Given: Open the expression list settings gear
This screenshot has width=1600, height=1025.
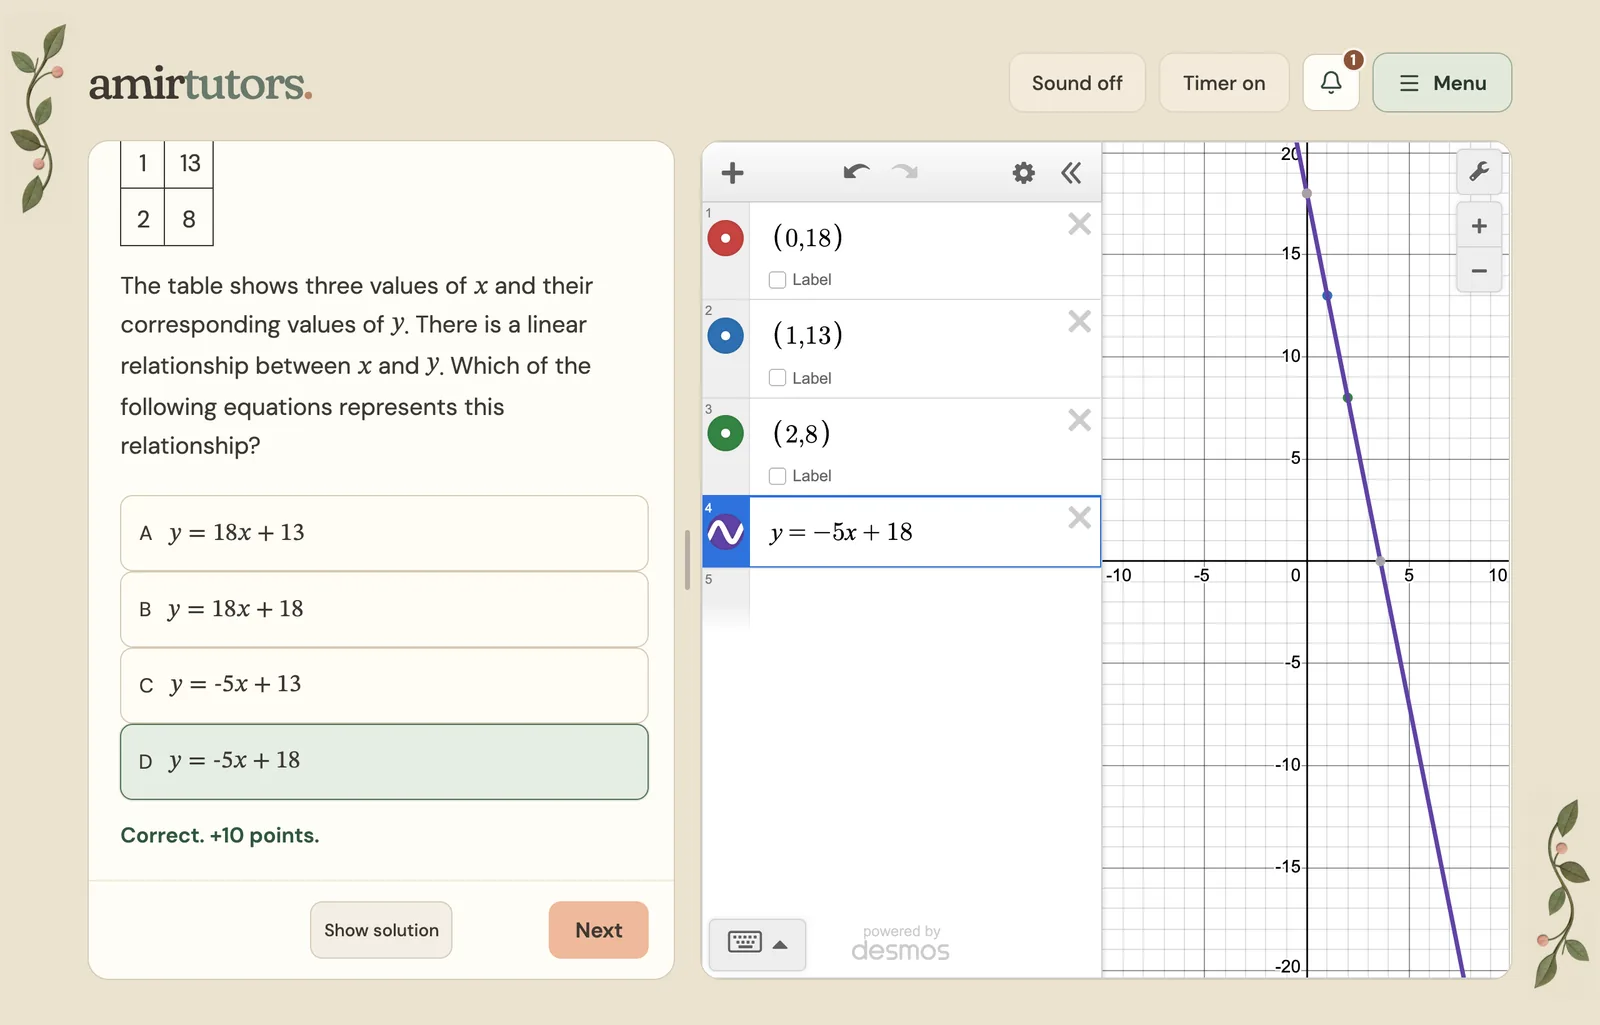Looking at the screenshot, I should pos(1023,173).
